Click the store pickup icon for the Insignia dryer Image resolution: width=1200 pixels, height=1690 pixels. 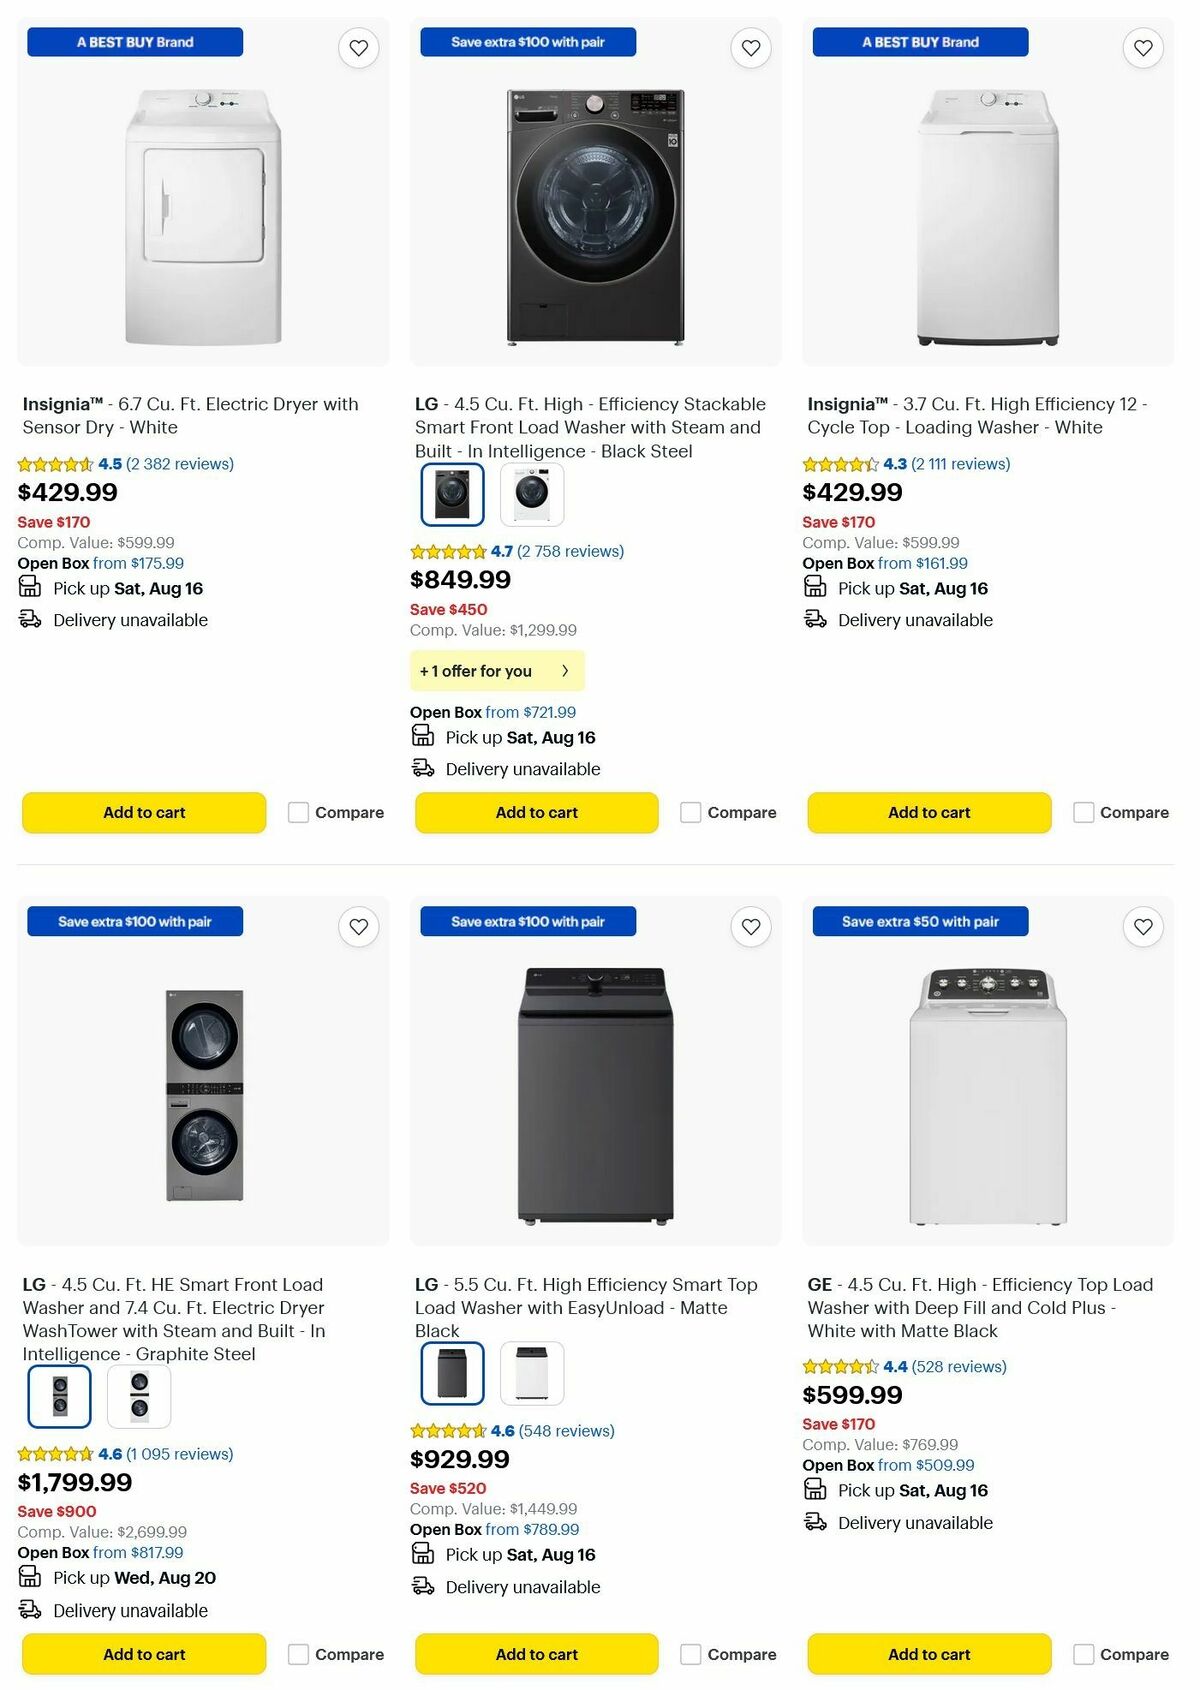pos(29,586)
